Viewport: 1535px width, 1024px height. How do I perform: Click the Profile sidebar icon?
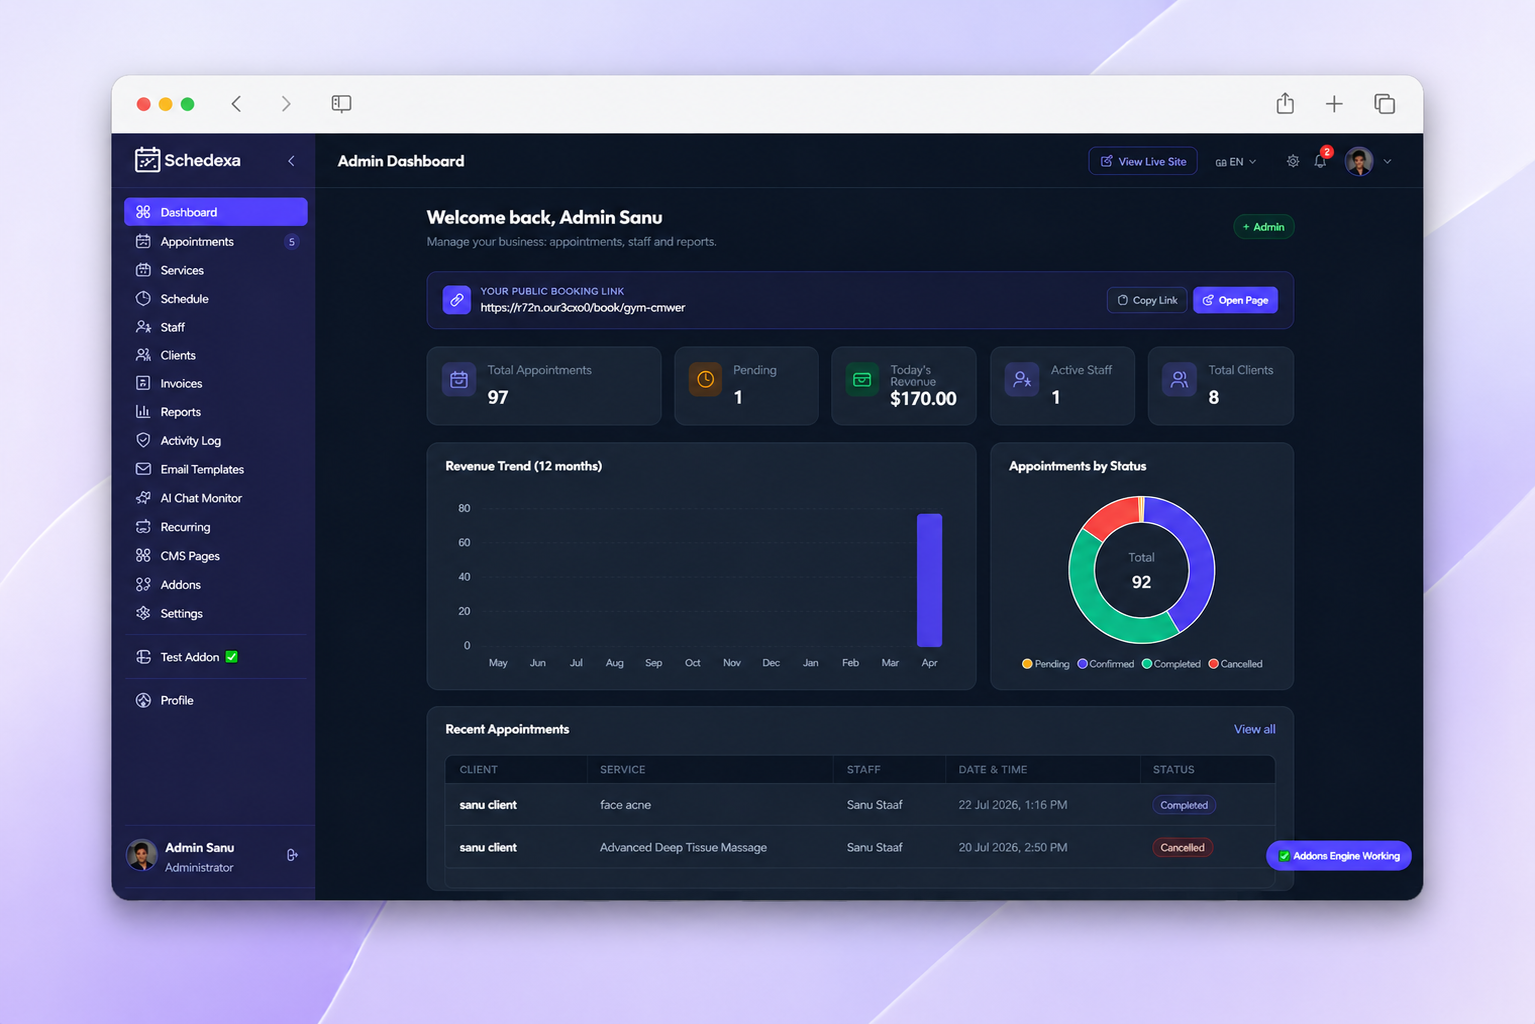143,700
